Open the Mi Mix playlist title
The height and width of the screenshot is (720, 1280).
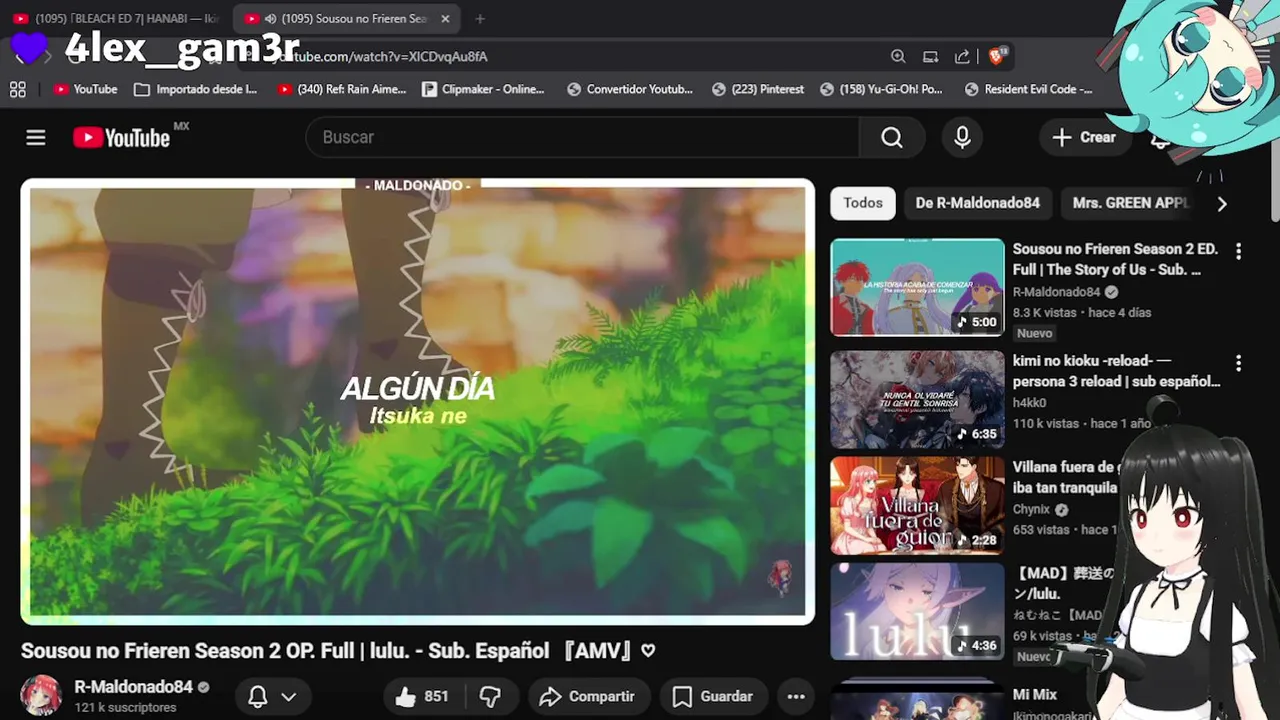click(x=1034, y=694)
